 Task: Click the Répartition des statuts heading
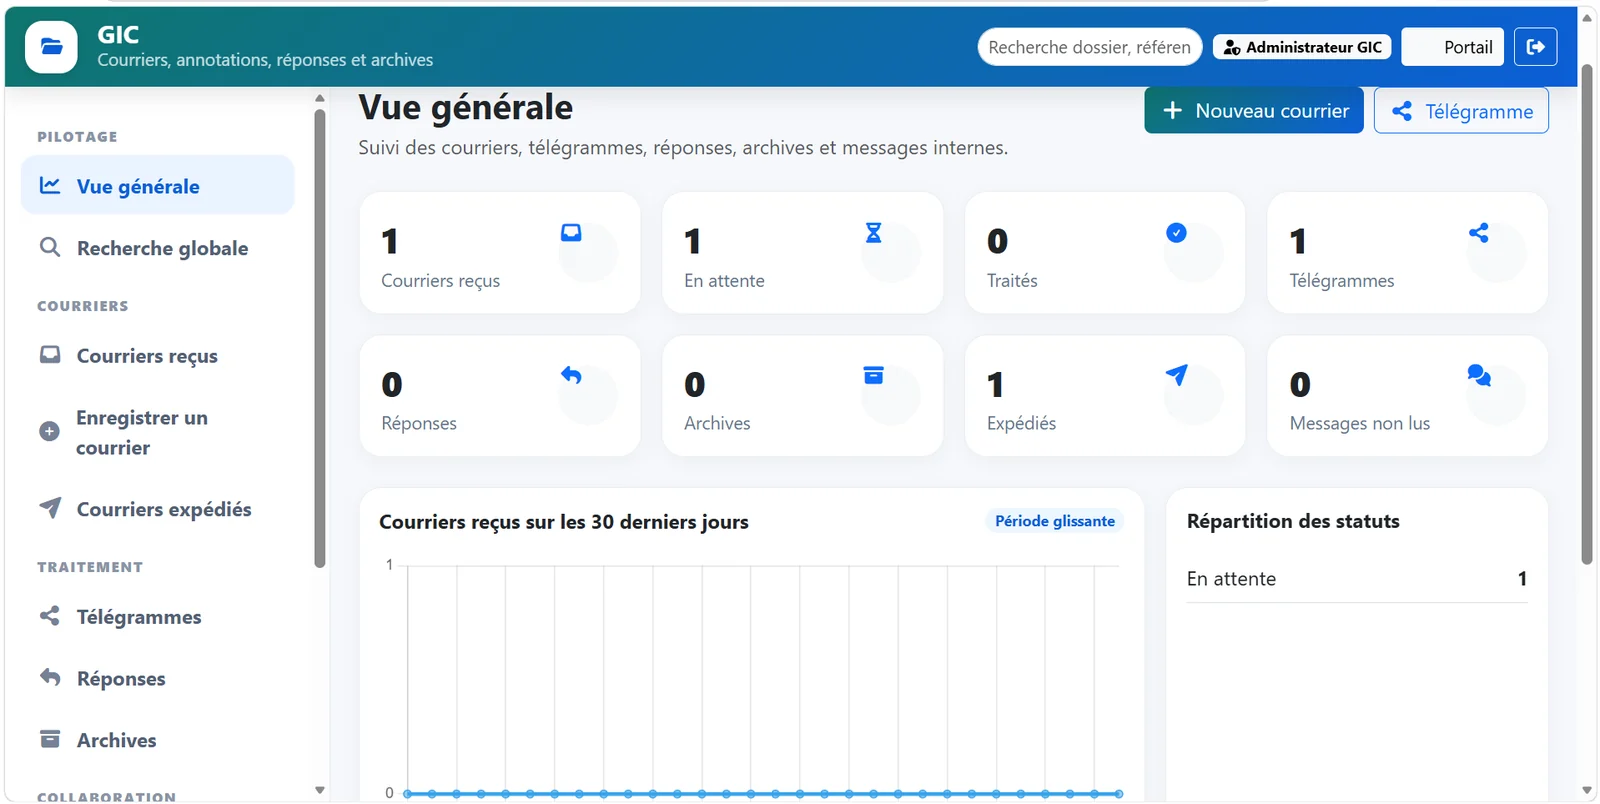pyautogui.click(x=1293, y=521)
